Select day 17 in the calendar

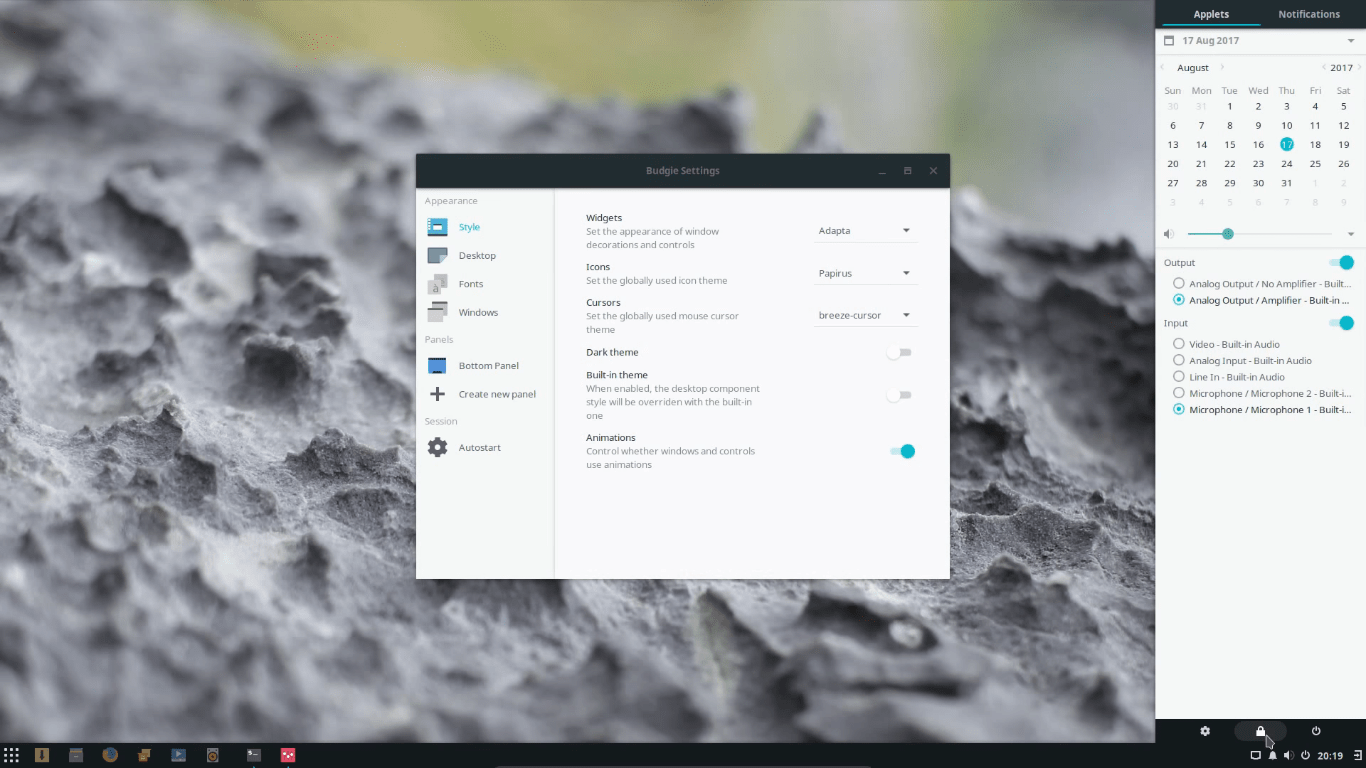click(x=1287, y=145)
